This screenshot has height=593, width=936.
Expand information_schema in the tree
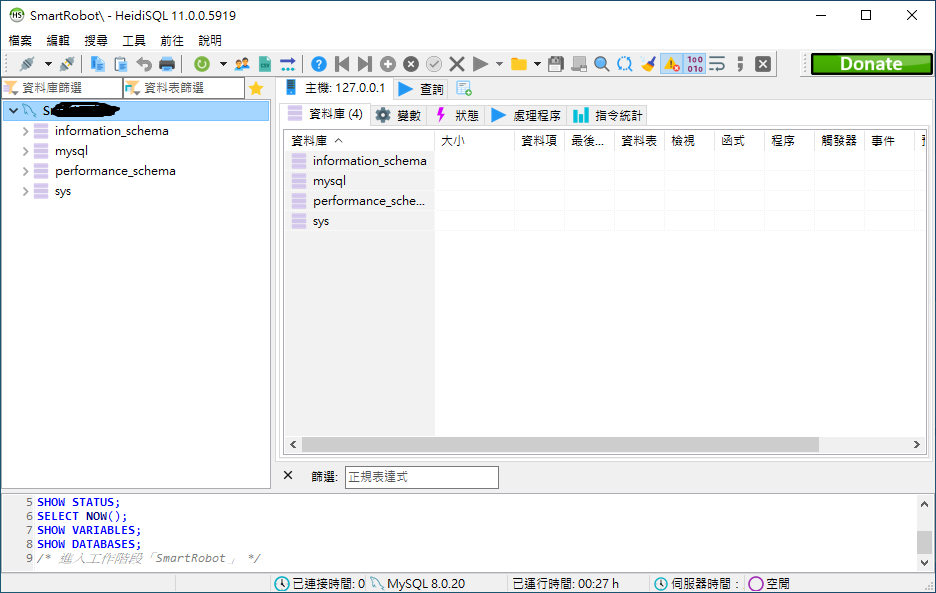coord(26,131)
